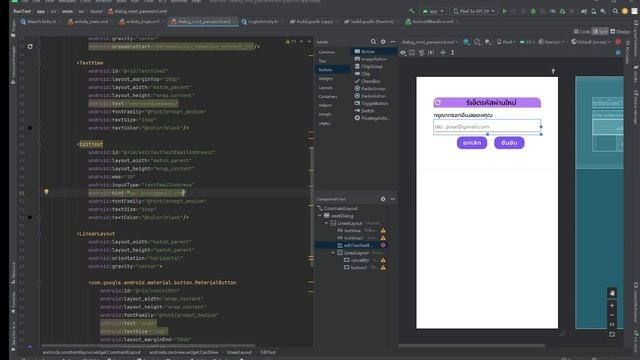Switch to Code view mode
The height and width of the screenshot is (360, 640).
[582, 31]
